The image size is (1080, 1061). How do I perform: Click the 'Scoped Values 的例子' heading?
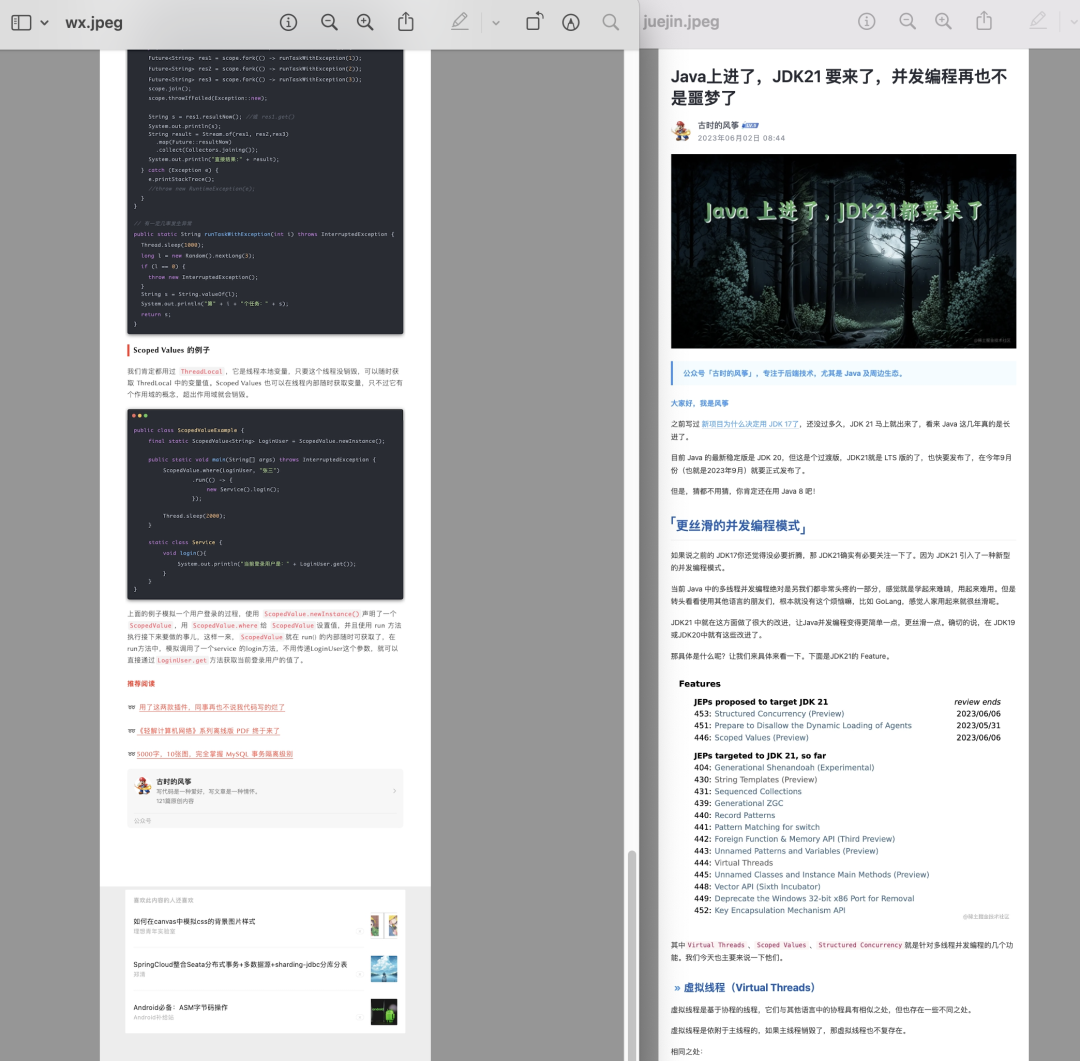click(x=172, y=350)
